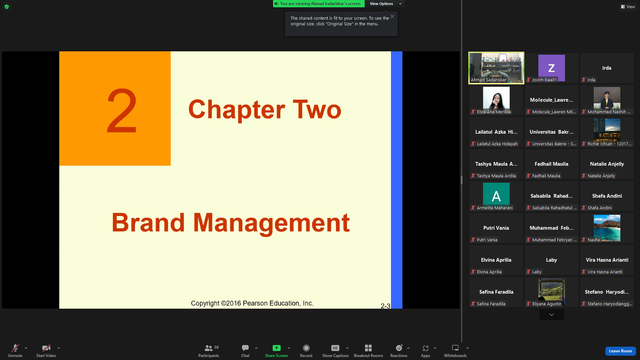Select the Safina Faradila participant tile
This screenshot has width=640, height=360.
[496, 292]
